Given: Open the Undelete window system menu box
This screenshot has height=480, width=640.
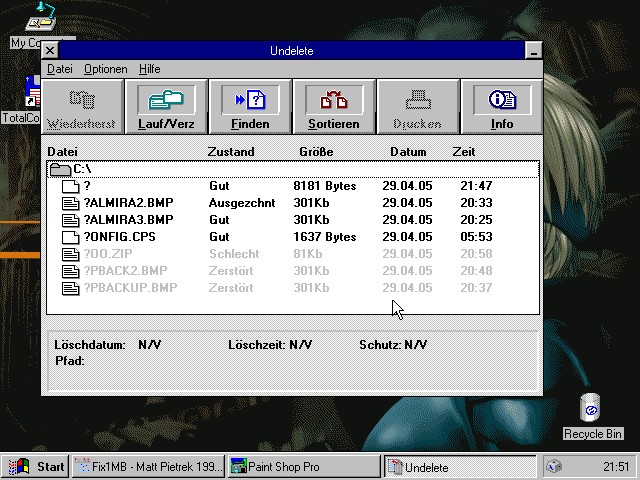Looking at the screenshot, I should [x=50, y=51].
